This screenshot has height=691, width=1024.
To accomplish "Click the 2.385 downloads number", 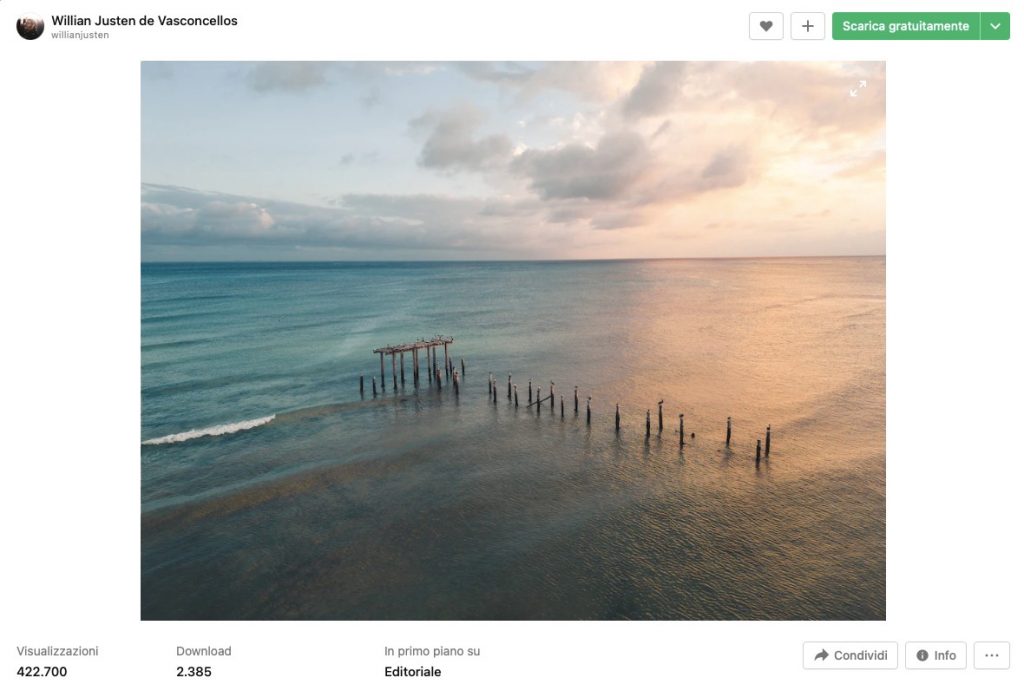I will point(194,672).
